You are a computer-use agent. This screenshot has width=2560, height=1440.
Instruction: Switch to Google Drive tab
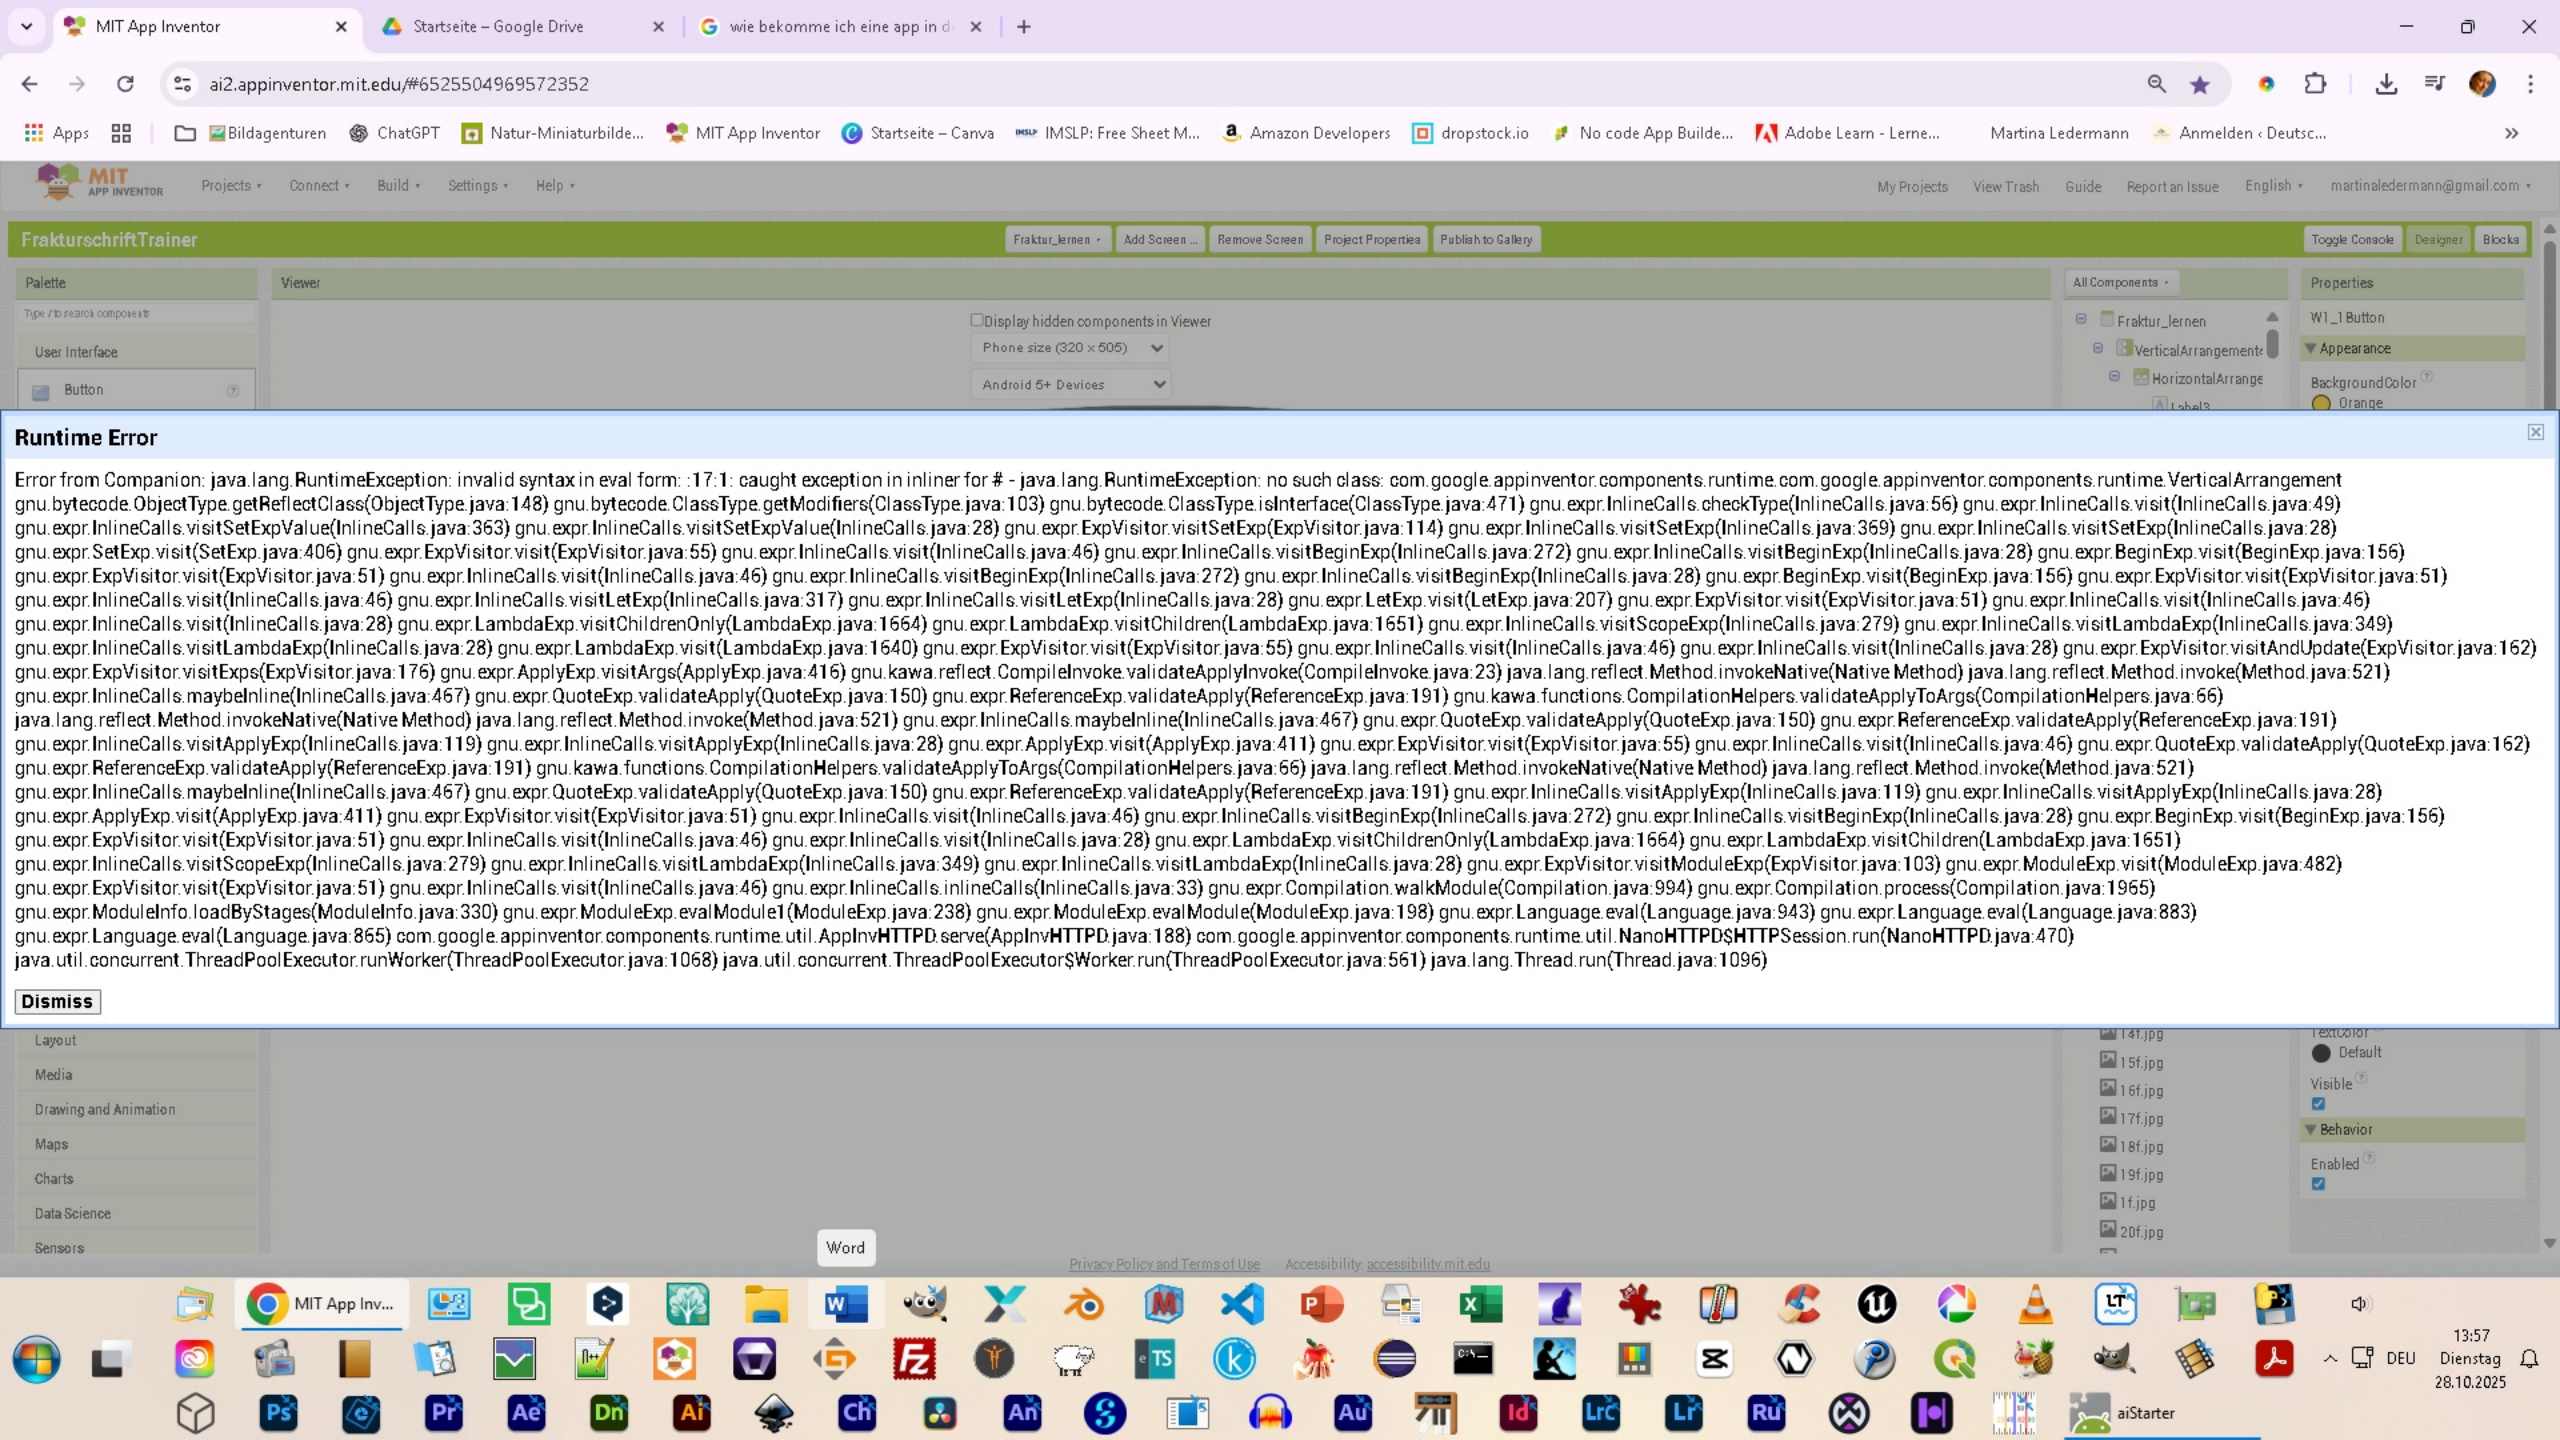click(x=498, y=27)
